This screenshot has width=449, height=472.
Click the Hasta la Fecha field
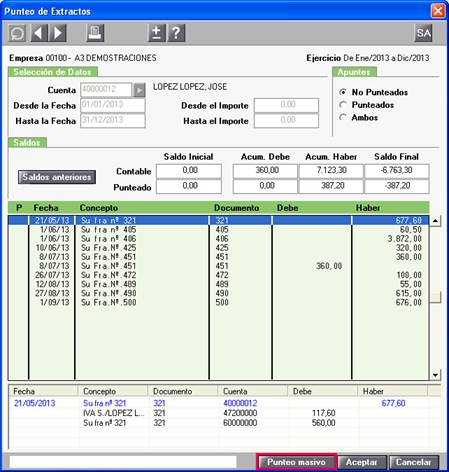(x=113, y=120)
